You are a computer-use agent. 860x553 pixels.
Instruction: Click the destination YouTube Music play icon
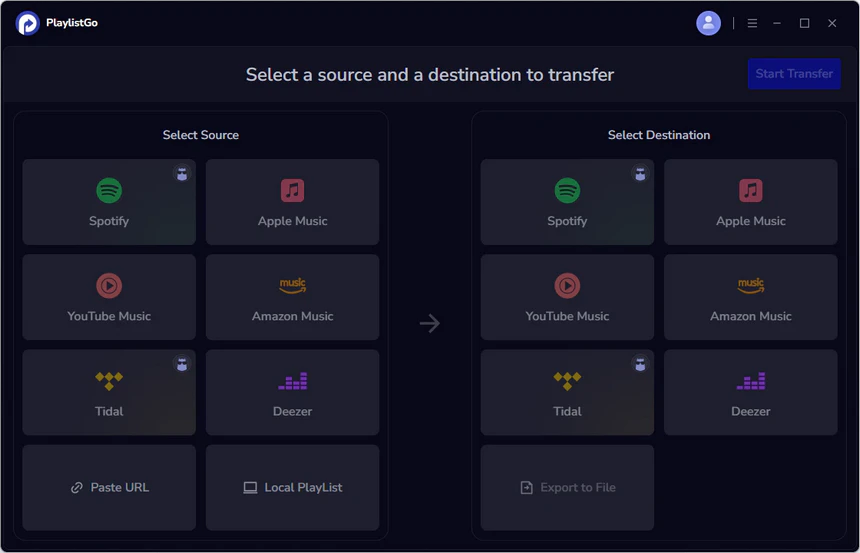pos(567,285)
